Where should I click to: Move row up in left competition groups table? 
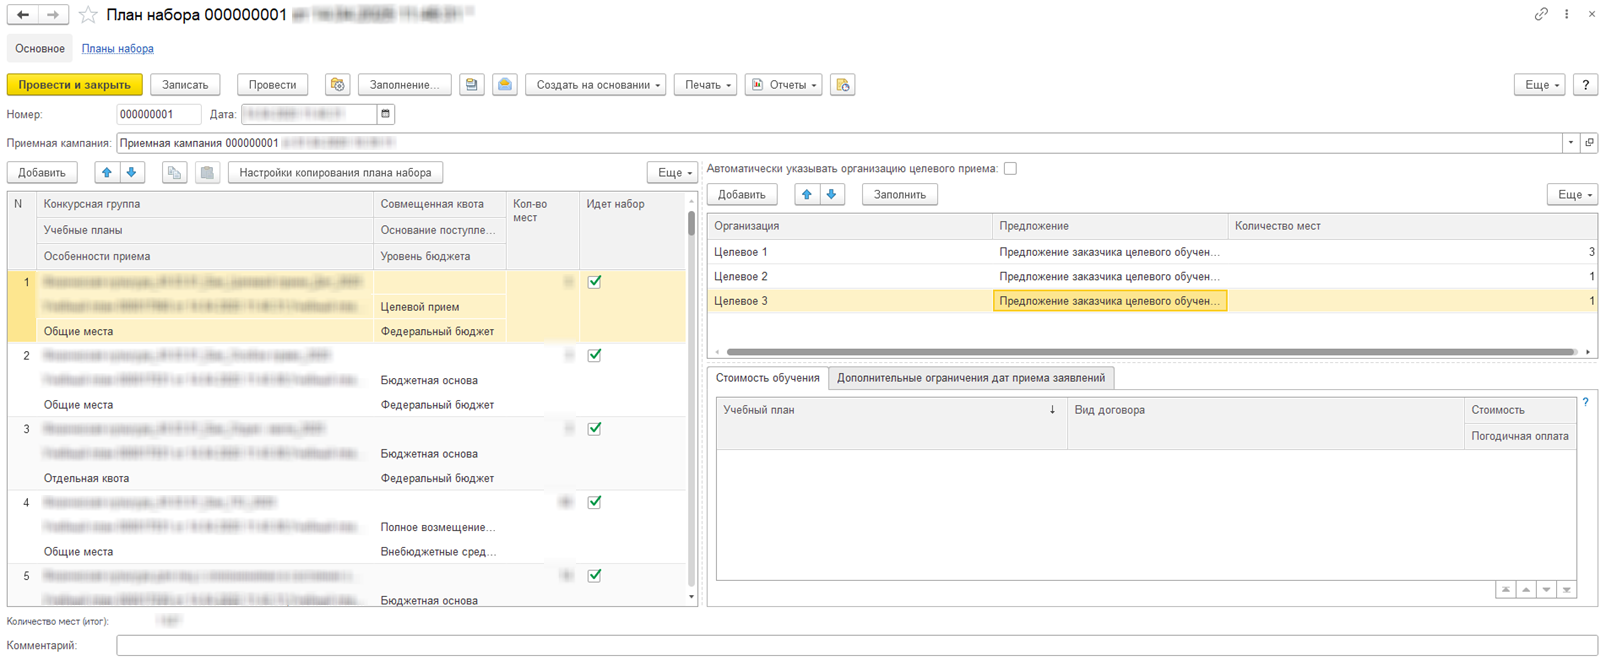click(107, 173)
